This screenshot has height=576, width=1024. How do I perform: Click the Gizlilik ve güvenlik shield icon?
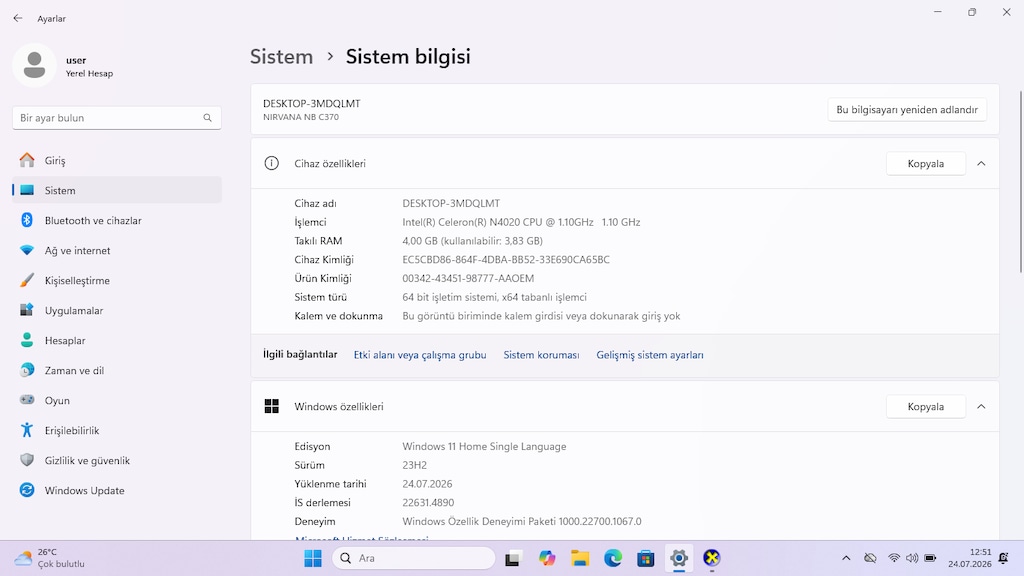pyautogui.click(x=27, y=460)
